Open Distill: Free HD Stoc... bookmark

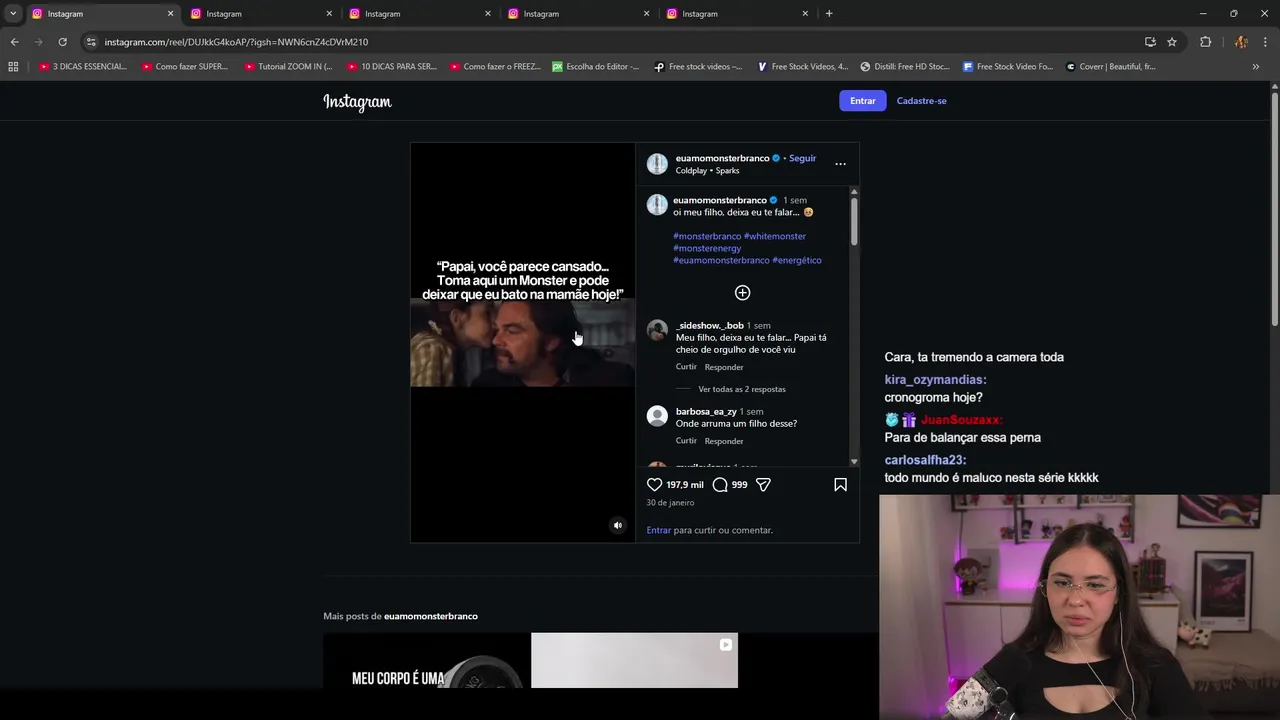pyautogui.click(x=905, y=67)
